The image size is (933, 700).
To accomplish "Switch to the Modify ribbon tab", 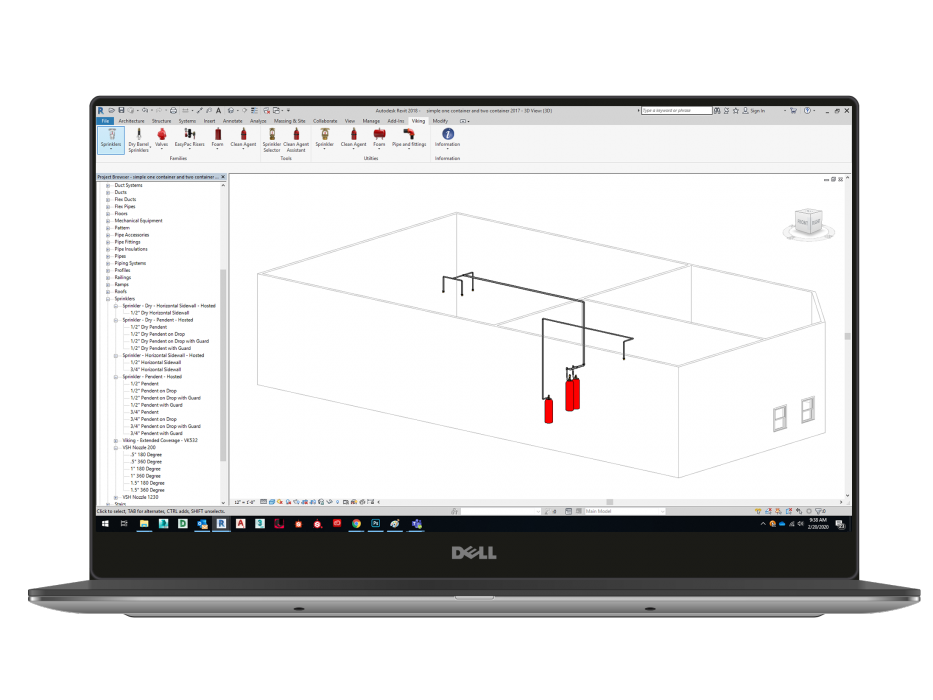I will [440, 121].
